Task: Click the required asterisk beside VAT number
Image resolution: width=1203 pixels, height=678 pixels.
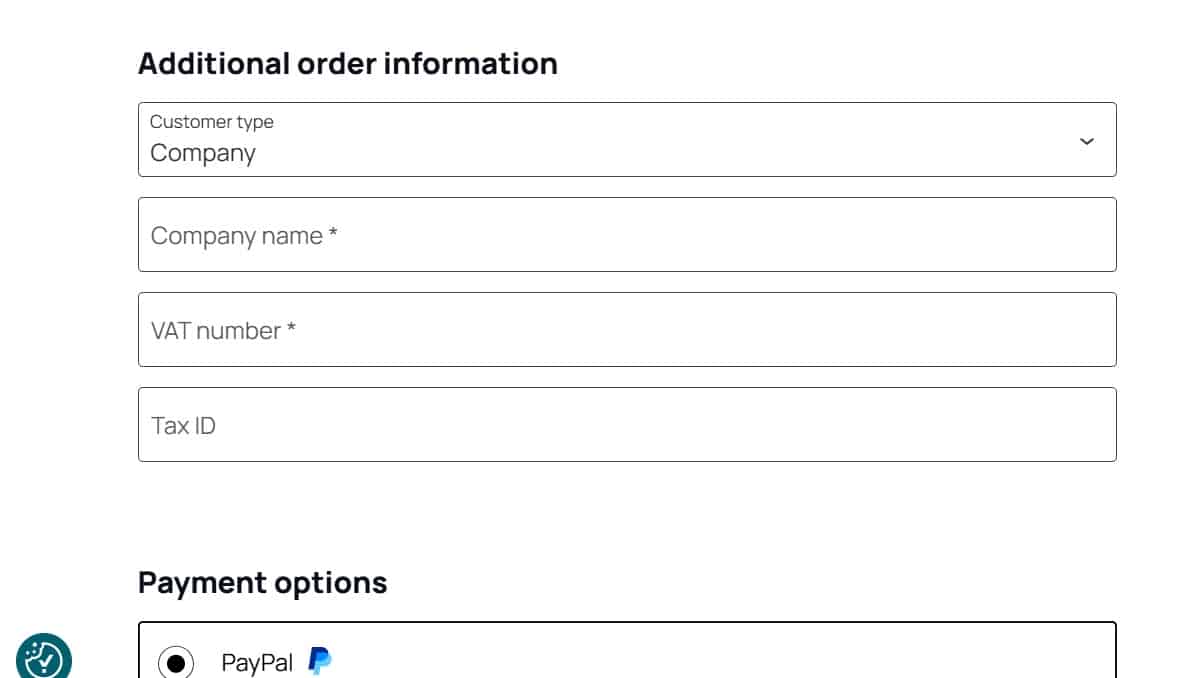Action: 291,330
